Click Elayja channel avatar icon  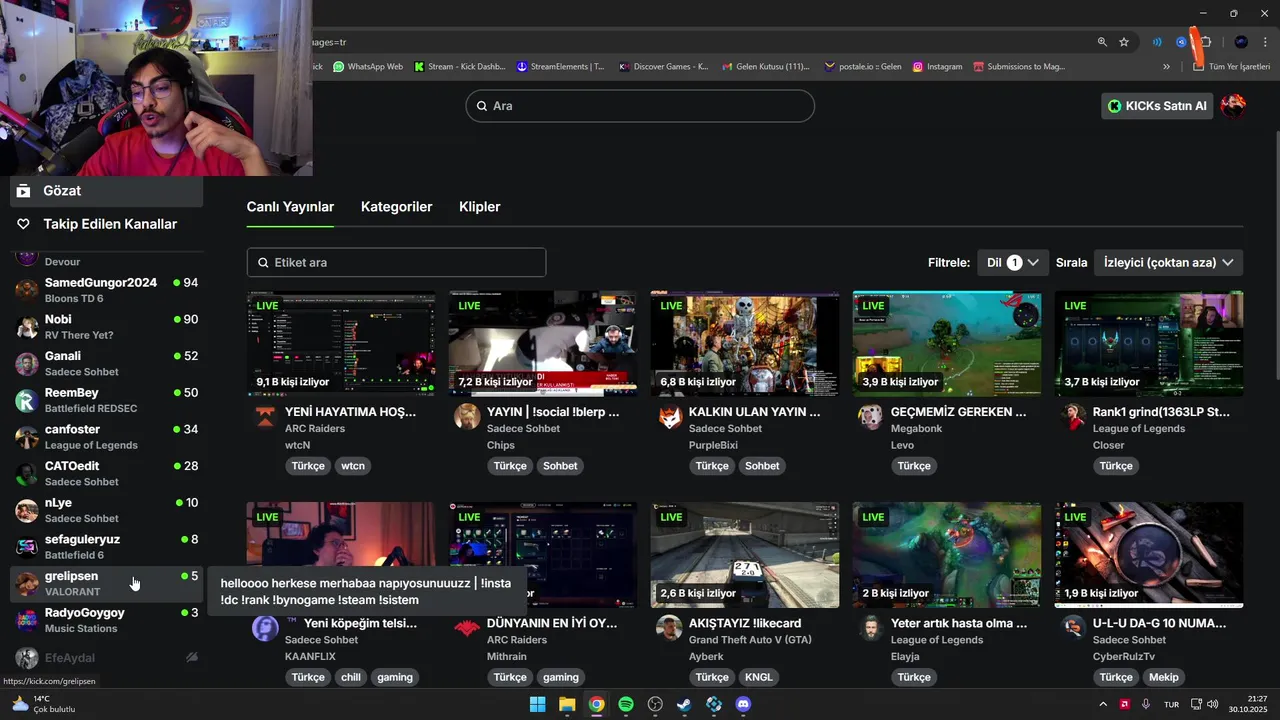[871, 629]
